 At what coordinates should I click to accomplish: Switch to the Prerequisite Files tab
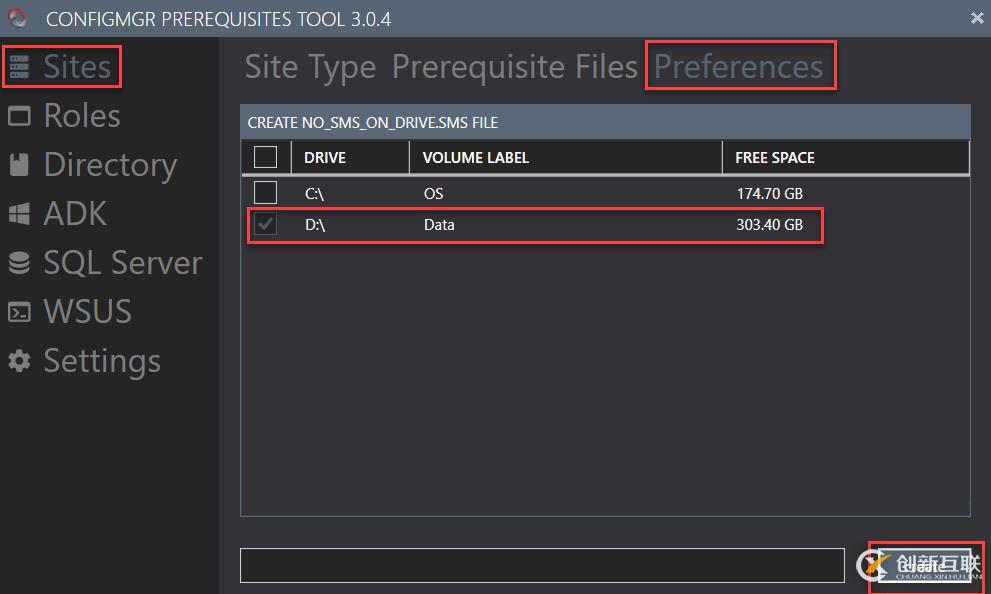coord(514,67)
